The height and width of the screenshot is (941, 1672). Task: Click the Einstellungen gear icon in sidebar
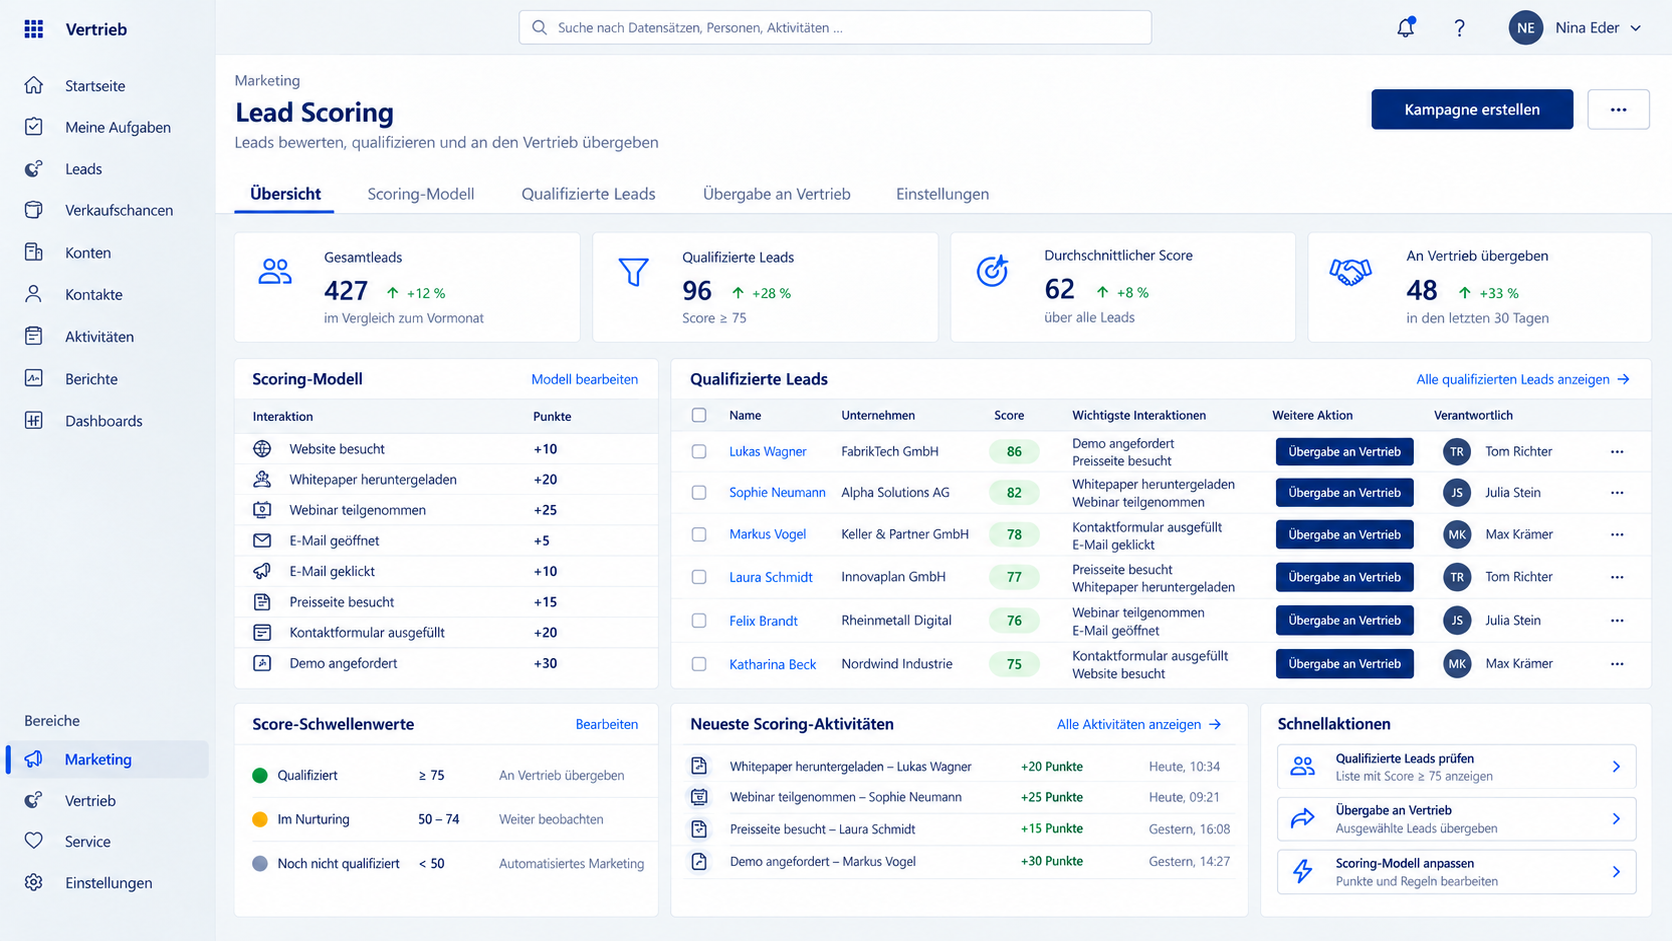34,882
